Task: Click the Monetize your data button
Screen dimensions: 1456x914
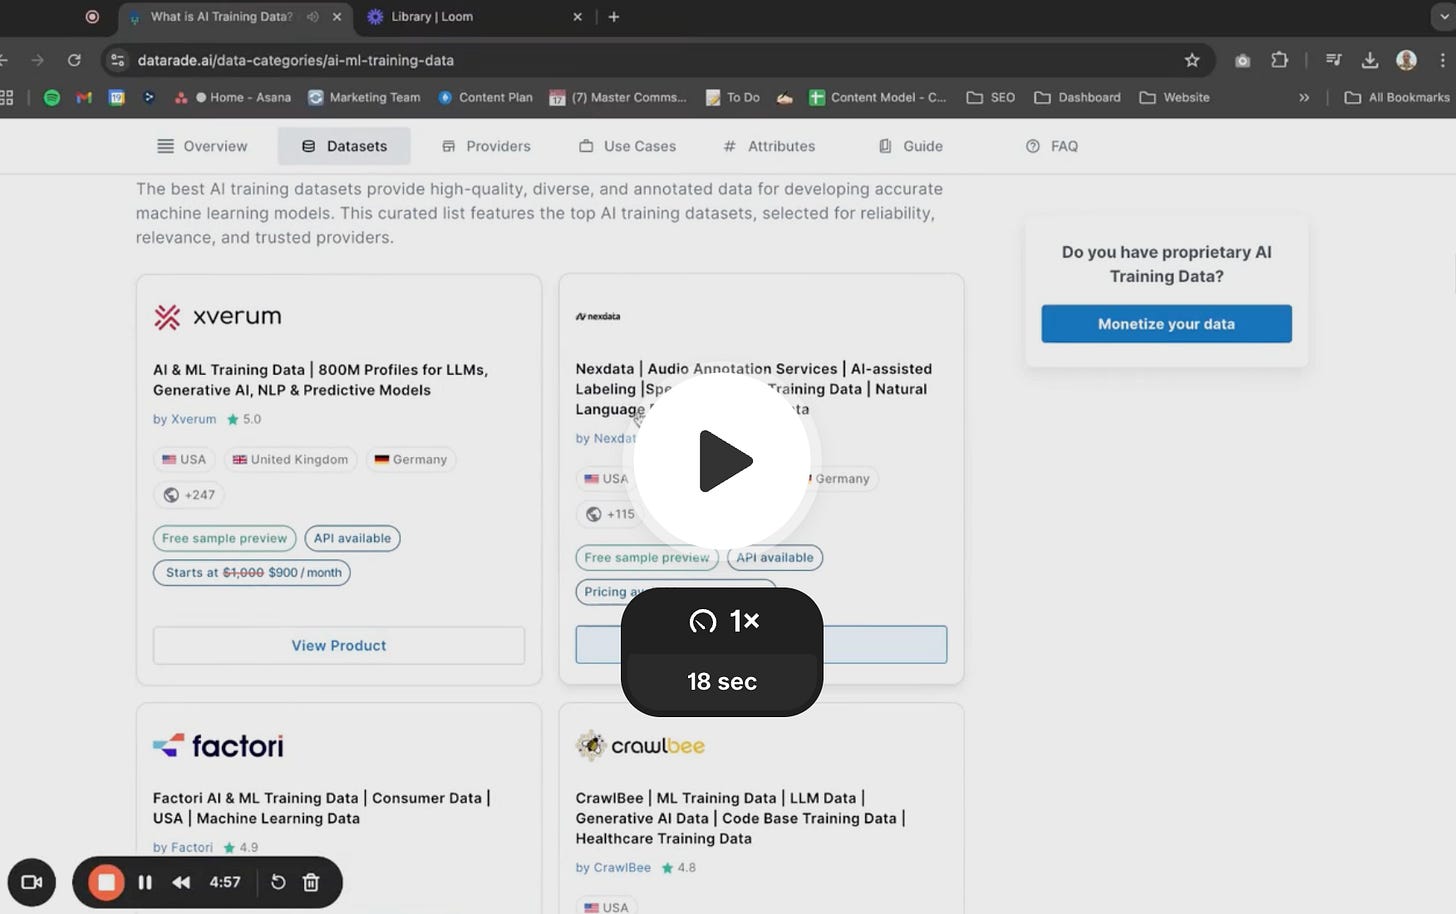Action: [1166, 324]
